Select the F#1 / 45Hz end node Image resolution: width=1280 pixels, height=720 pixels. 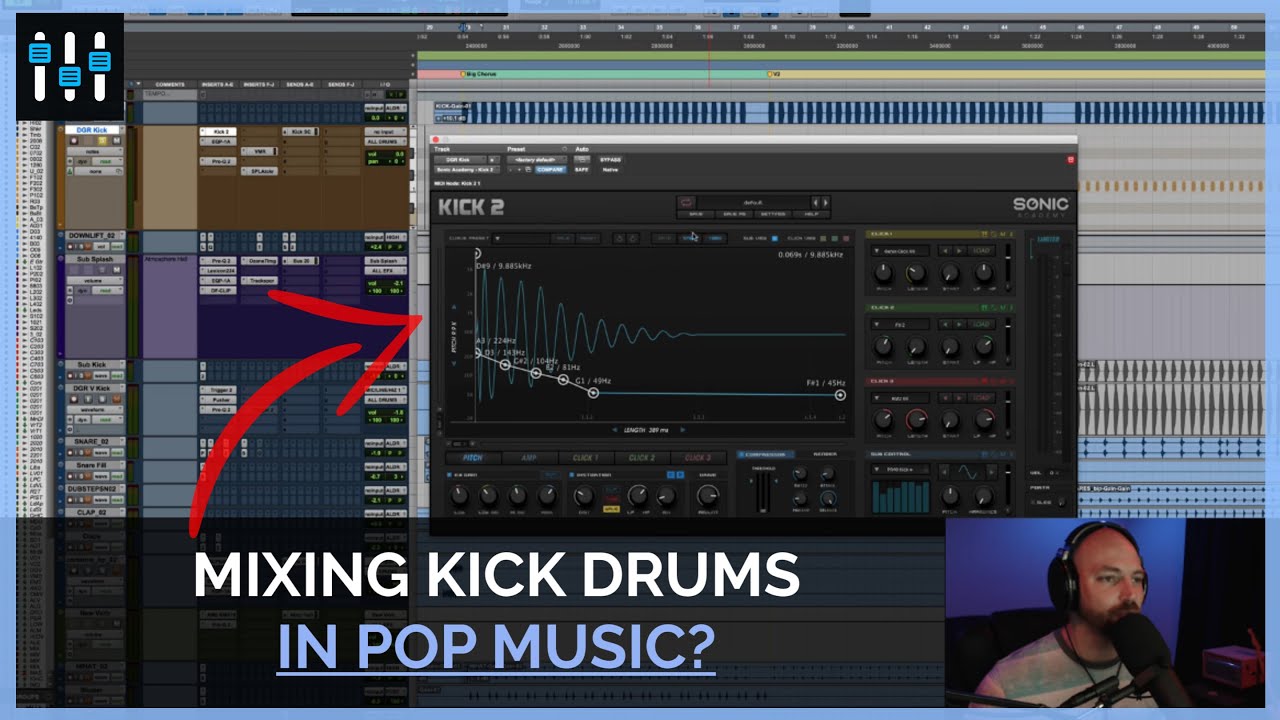[840, 395]
